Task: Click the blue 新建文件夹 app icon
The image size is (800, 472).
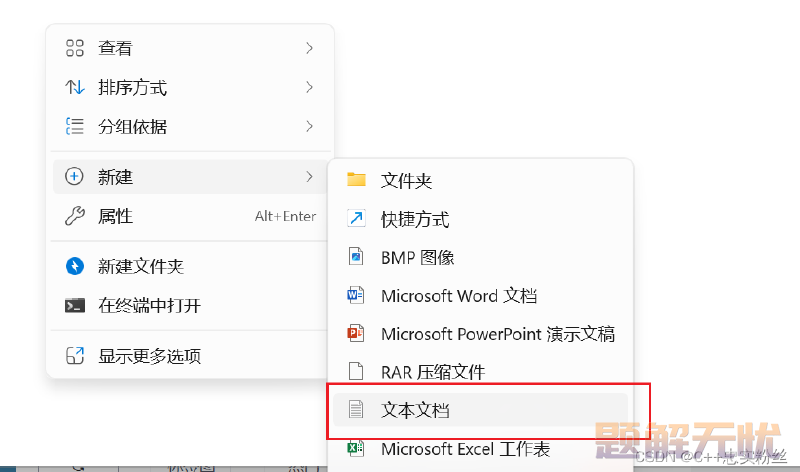Action: tap(74, 266)
